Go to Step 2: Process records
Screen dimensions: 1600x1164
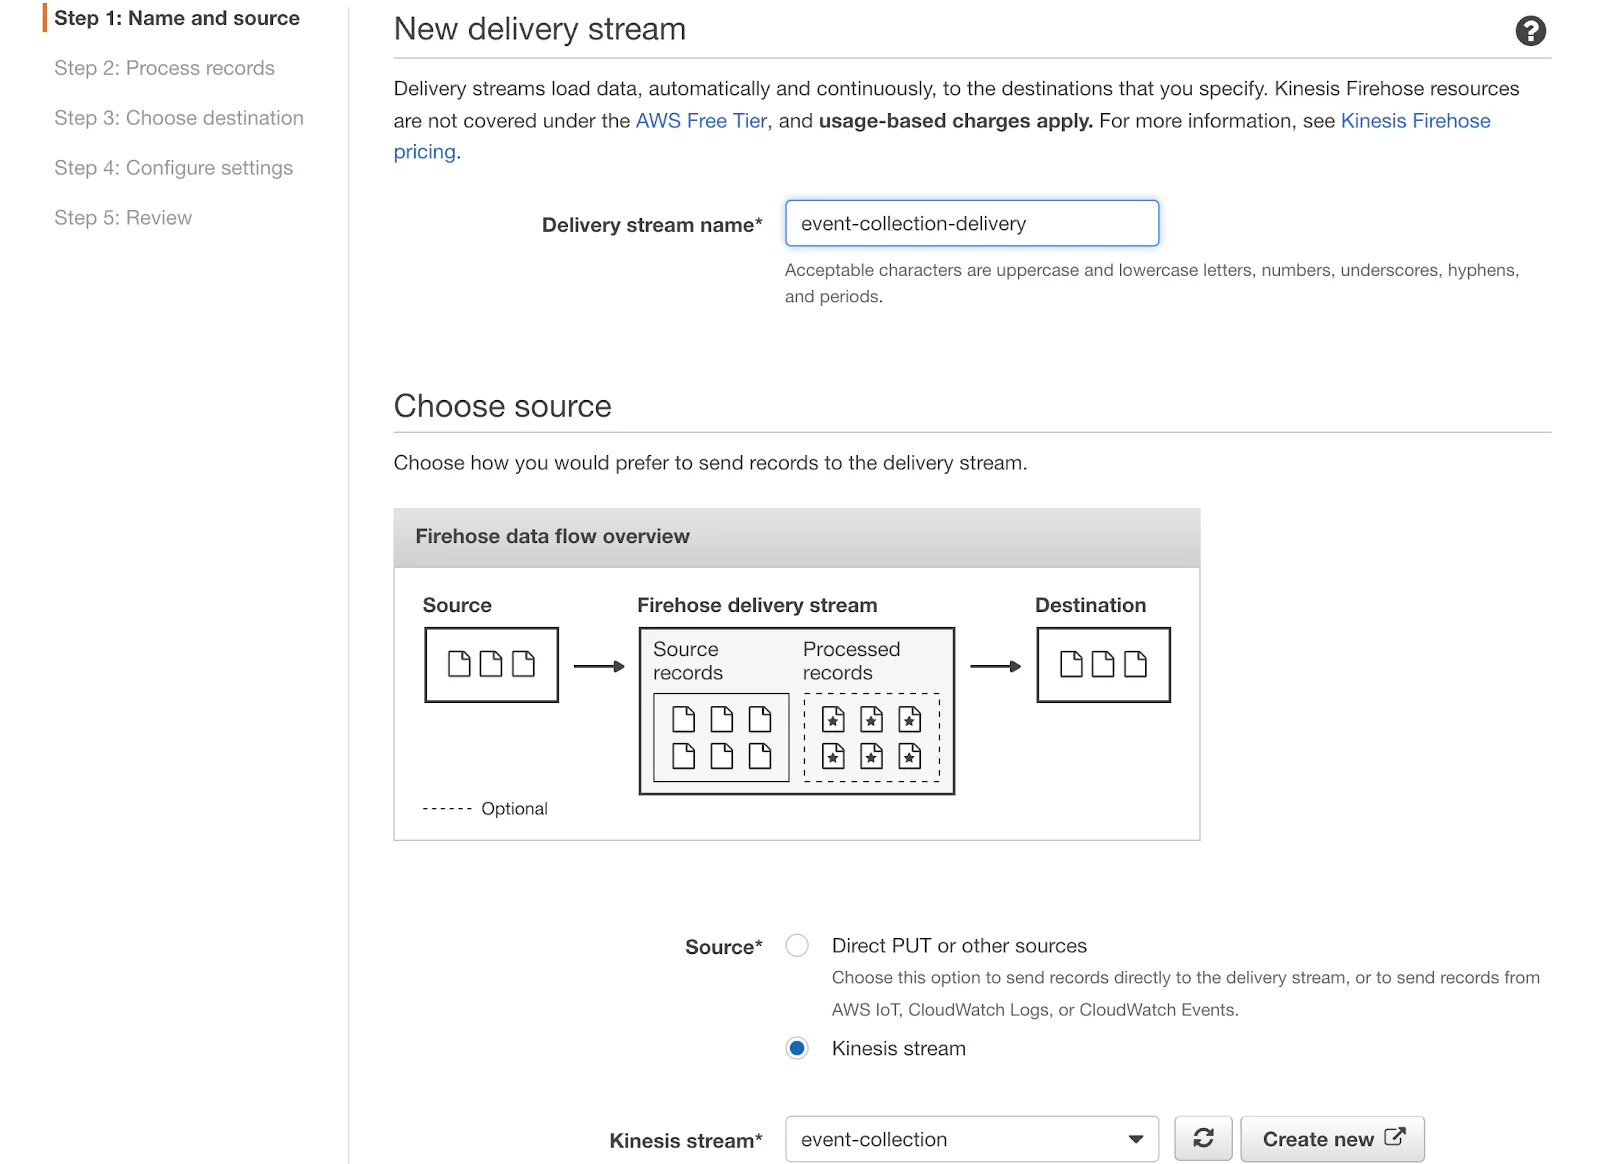tap(164, 68)
